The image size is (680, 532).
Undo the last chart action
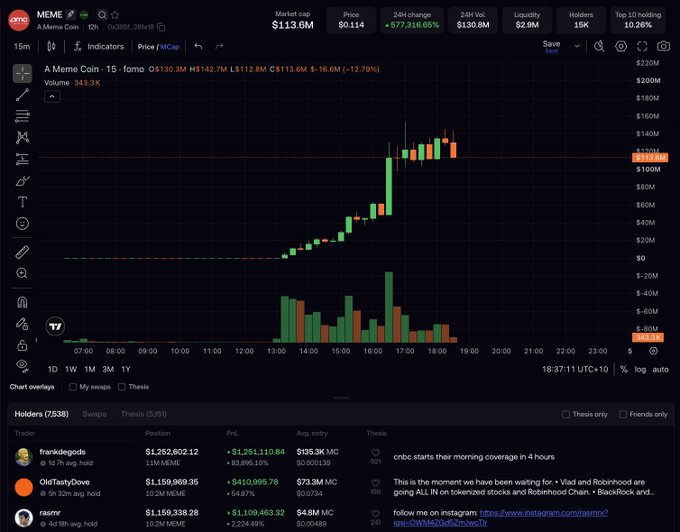[x=198, y=46]
